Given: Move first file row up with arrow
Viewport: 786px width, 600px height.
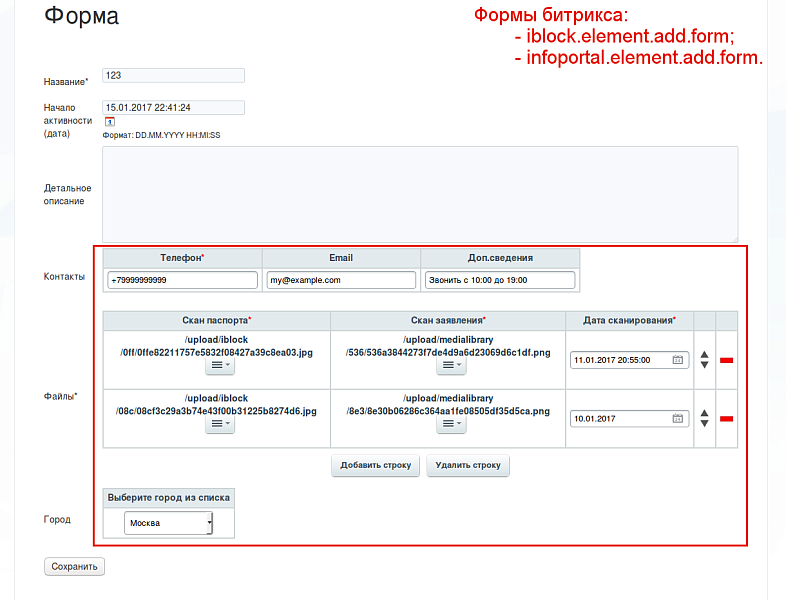Looking at the screenshot, I should pyautogui.click(x=704, y=354).
